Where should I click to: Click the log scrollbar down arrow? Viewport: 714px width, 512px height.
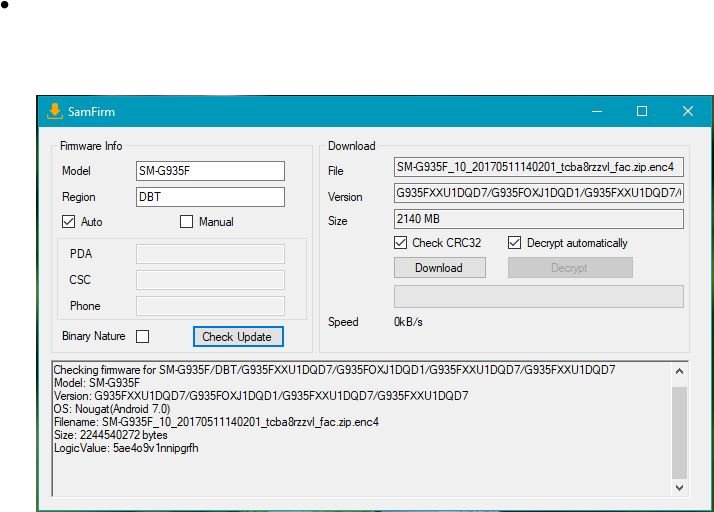coord(679,487)
